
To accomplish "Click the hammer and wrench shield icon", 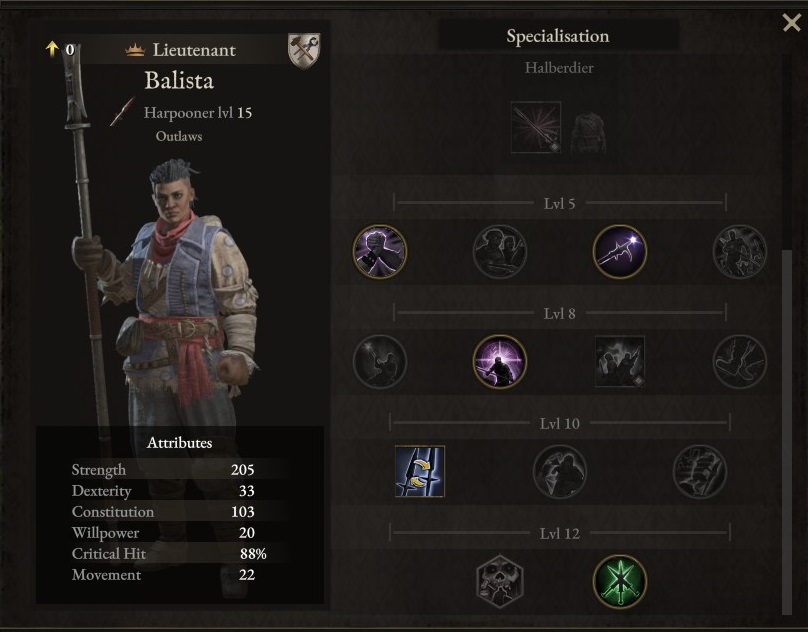I will [x=304, y=50].
